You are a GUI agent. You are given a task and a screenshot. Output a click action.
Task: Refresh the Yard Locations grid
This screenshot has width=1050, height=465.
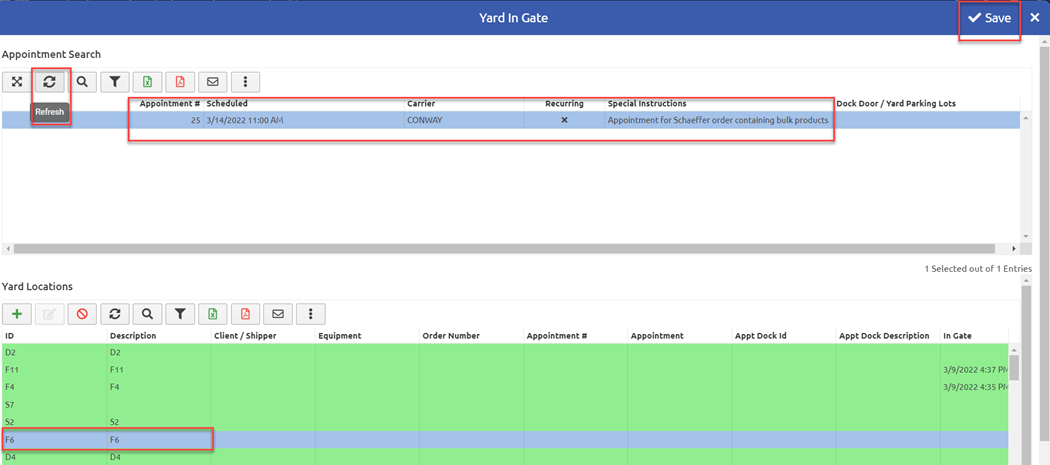[115, 314]
